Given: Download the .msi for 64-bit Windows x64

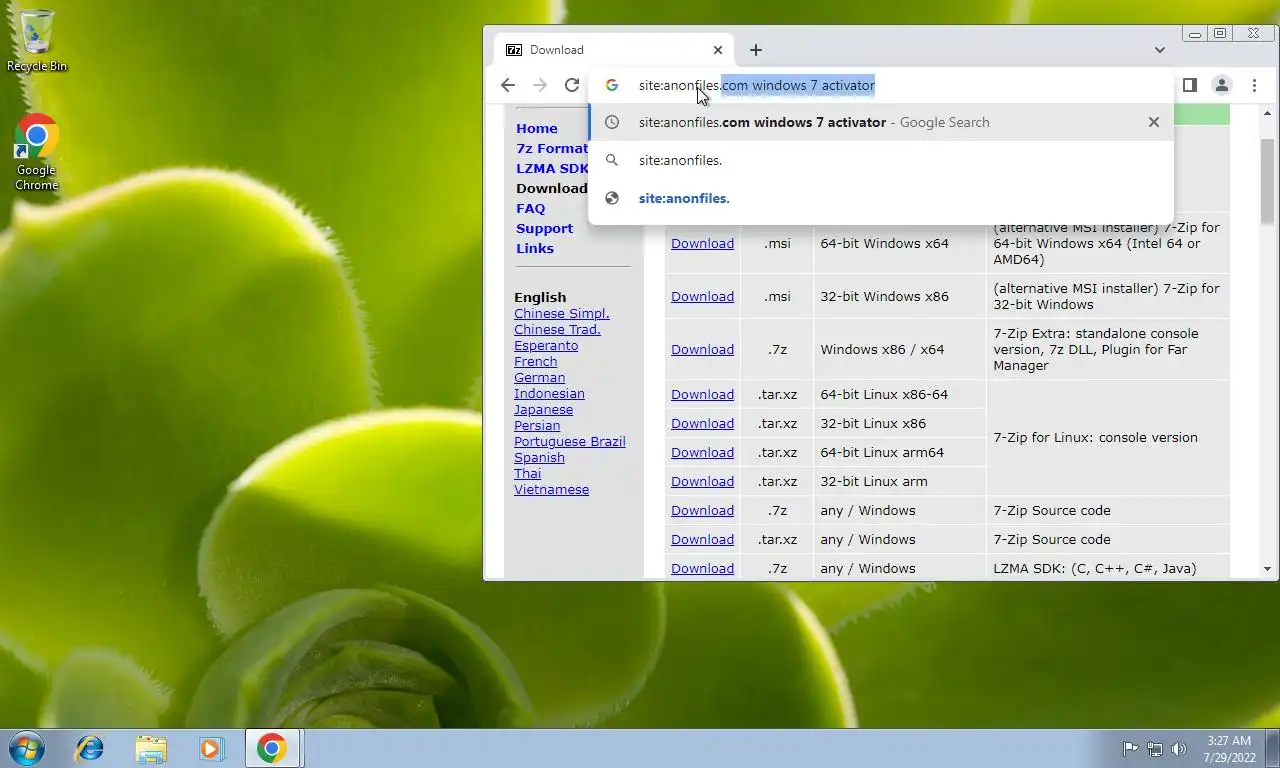Looking at the screenshot, I should click(702, 243).
